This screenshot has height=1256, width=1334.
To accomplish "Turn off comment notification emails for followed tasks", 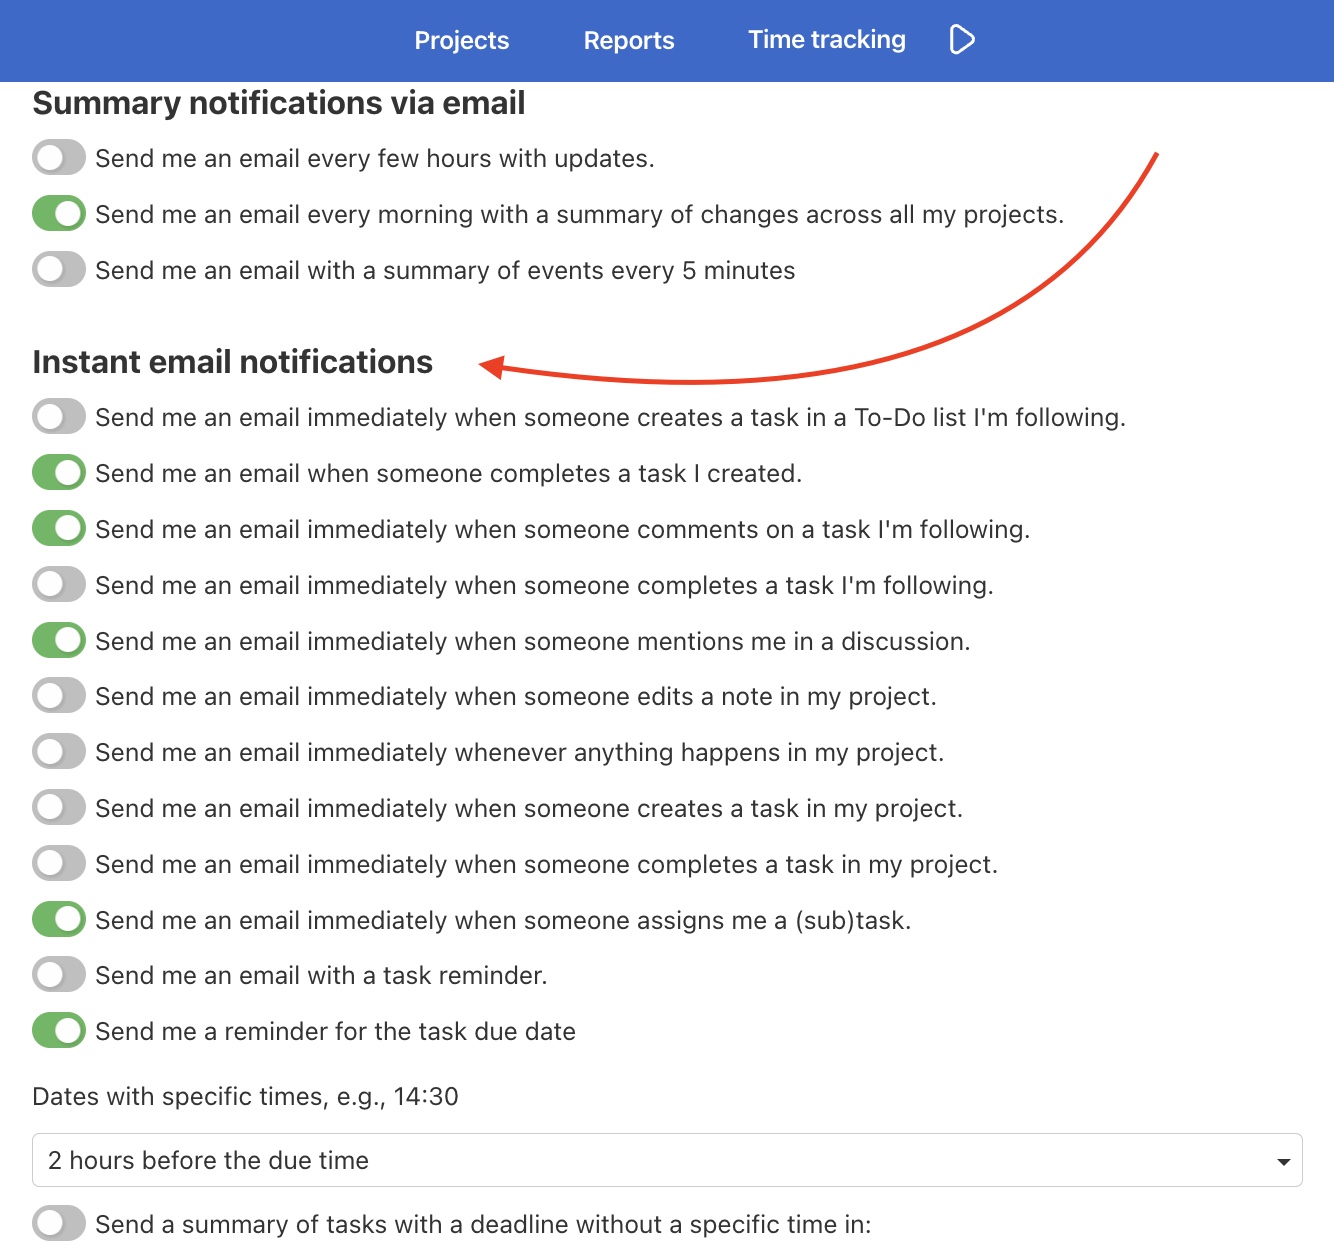I will [58, 529].
